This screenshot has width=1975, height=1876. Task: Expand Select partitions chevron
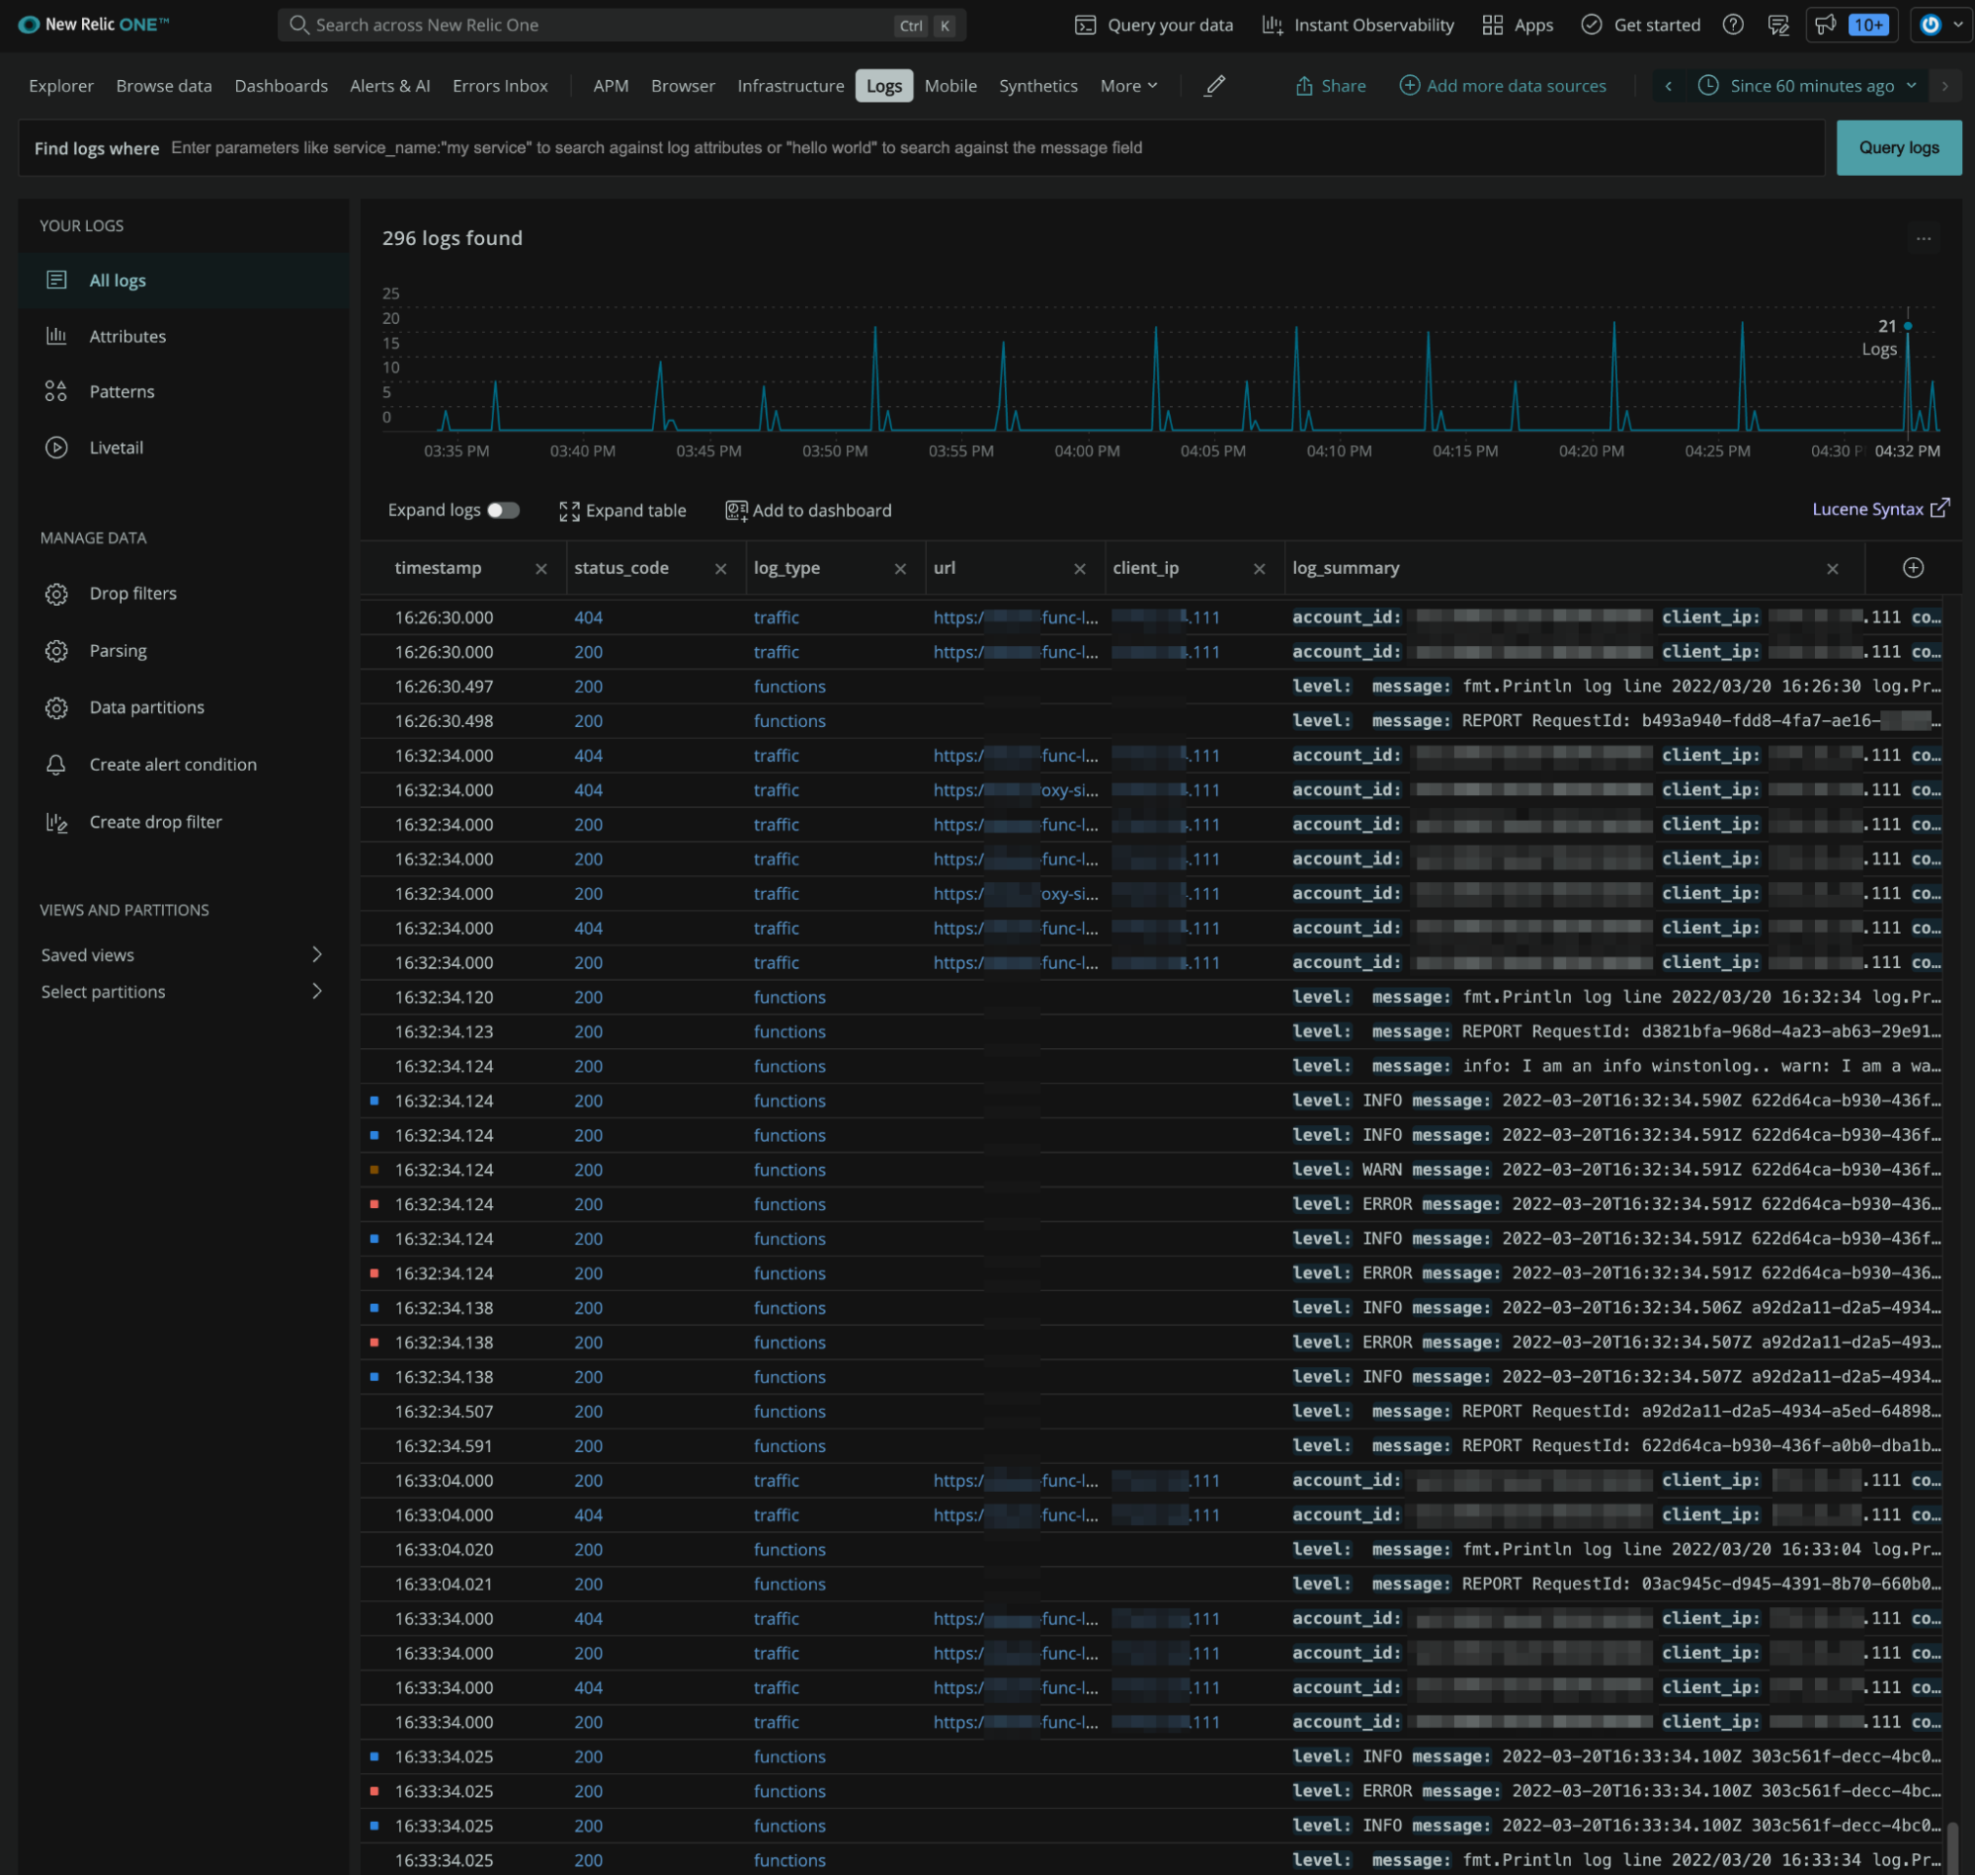[x=316, y=992]
